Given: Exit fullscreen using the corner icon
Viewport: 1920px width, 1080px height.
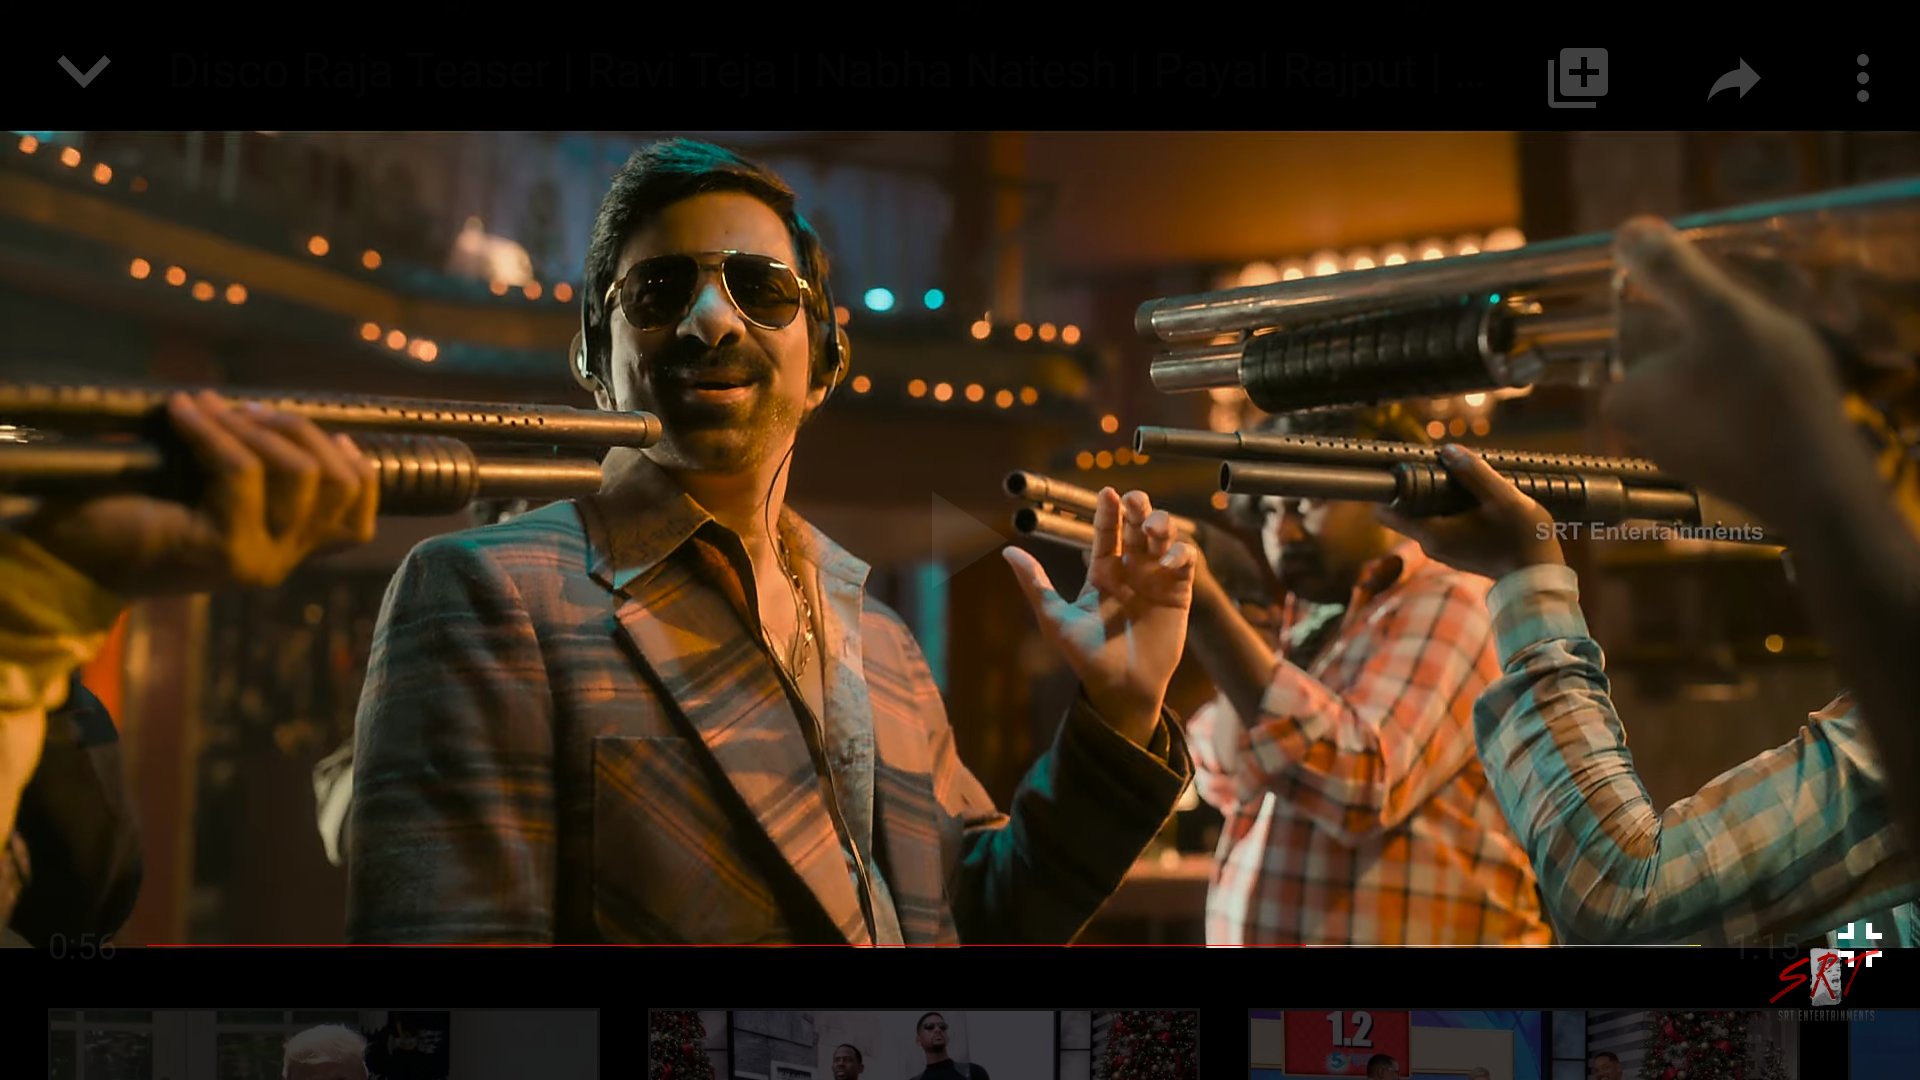Looking at the screenshot, I should tap(1859, 943).
